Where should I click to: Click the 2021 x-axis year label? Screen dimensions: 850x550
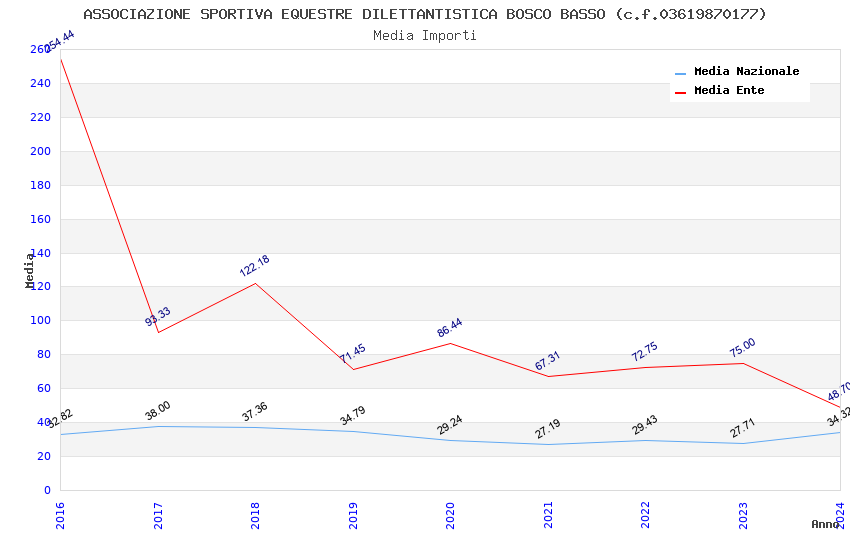pos(548,515)
